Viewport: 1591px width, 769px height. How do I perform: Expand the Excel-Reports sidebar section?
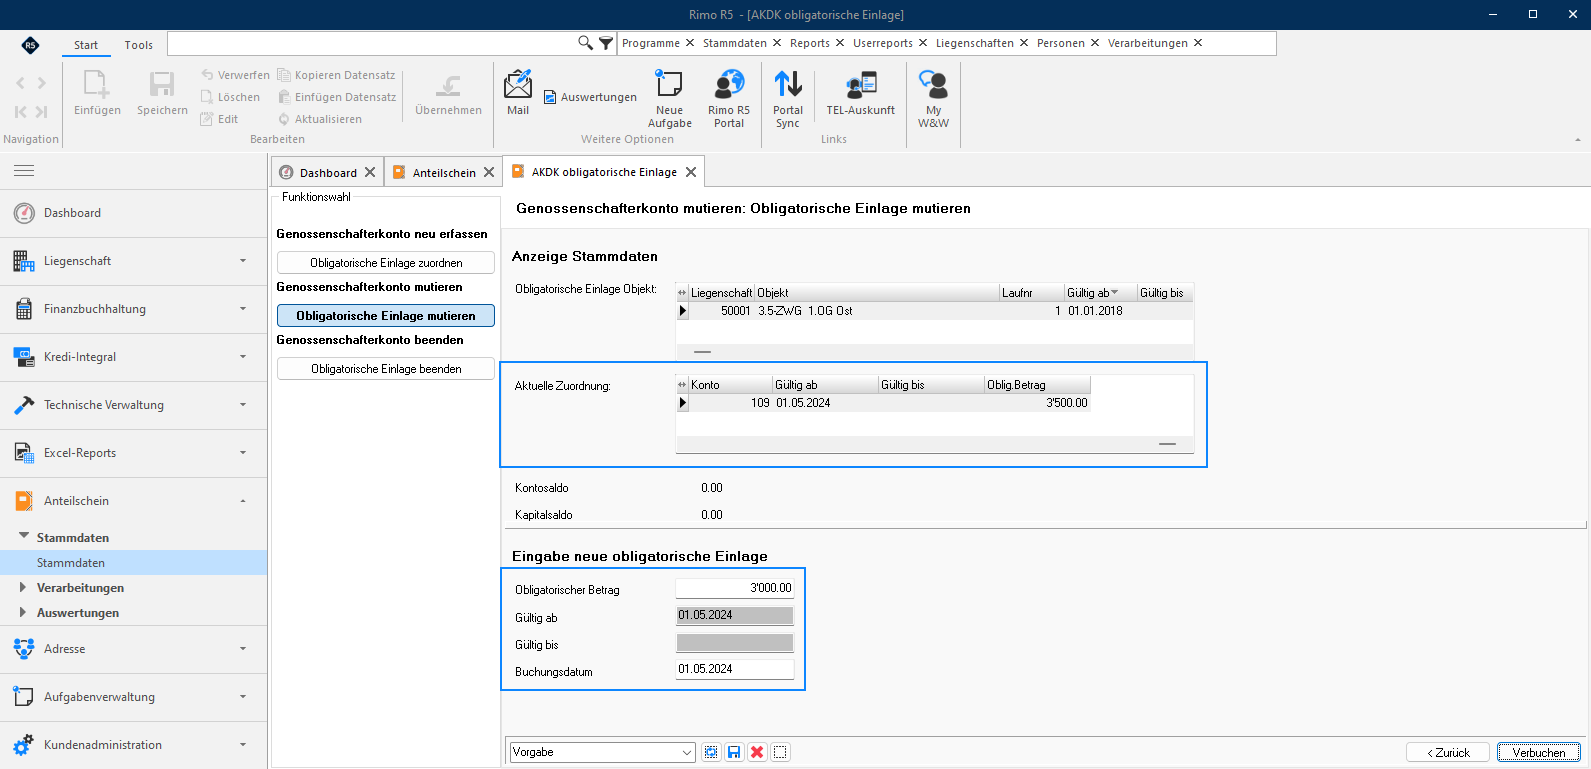pyautogui.click(x=134, y=453)
